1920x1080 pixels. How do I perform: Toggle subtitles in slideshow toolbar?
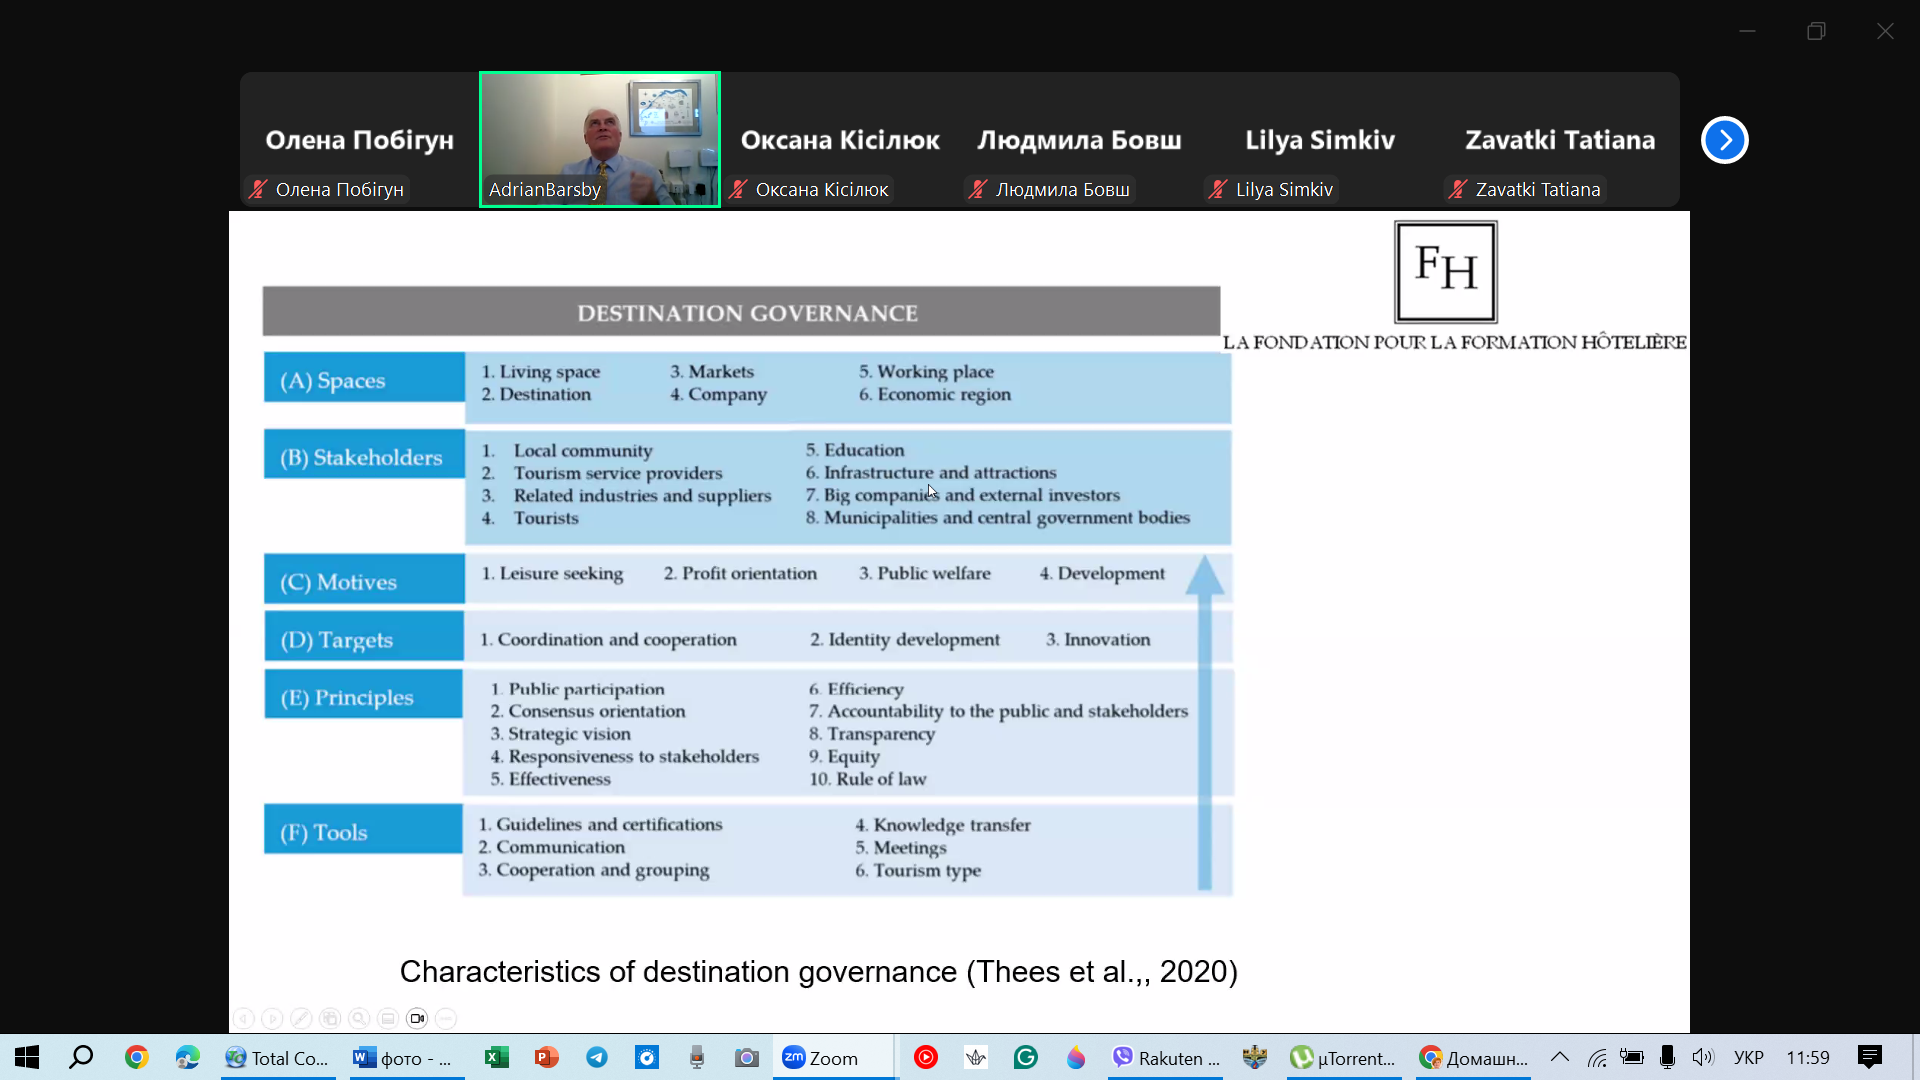coord(388,1018)
